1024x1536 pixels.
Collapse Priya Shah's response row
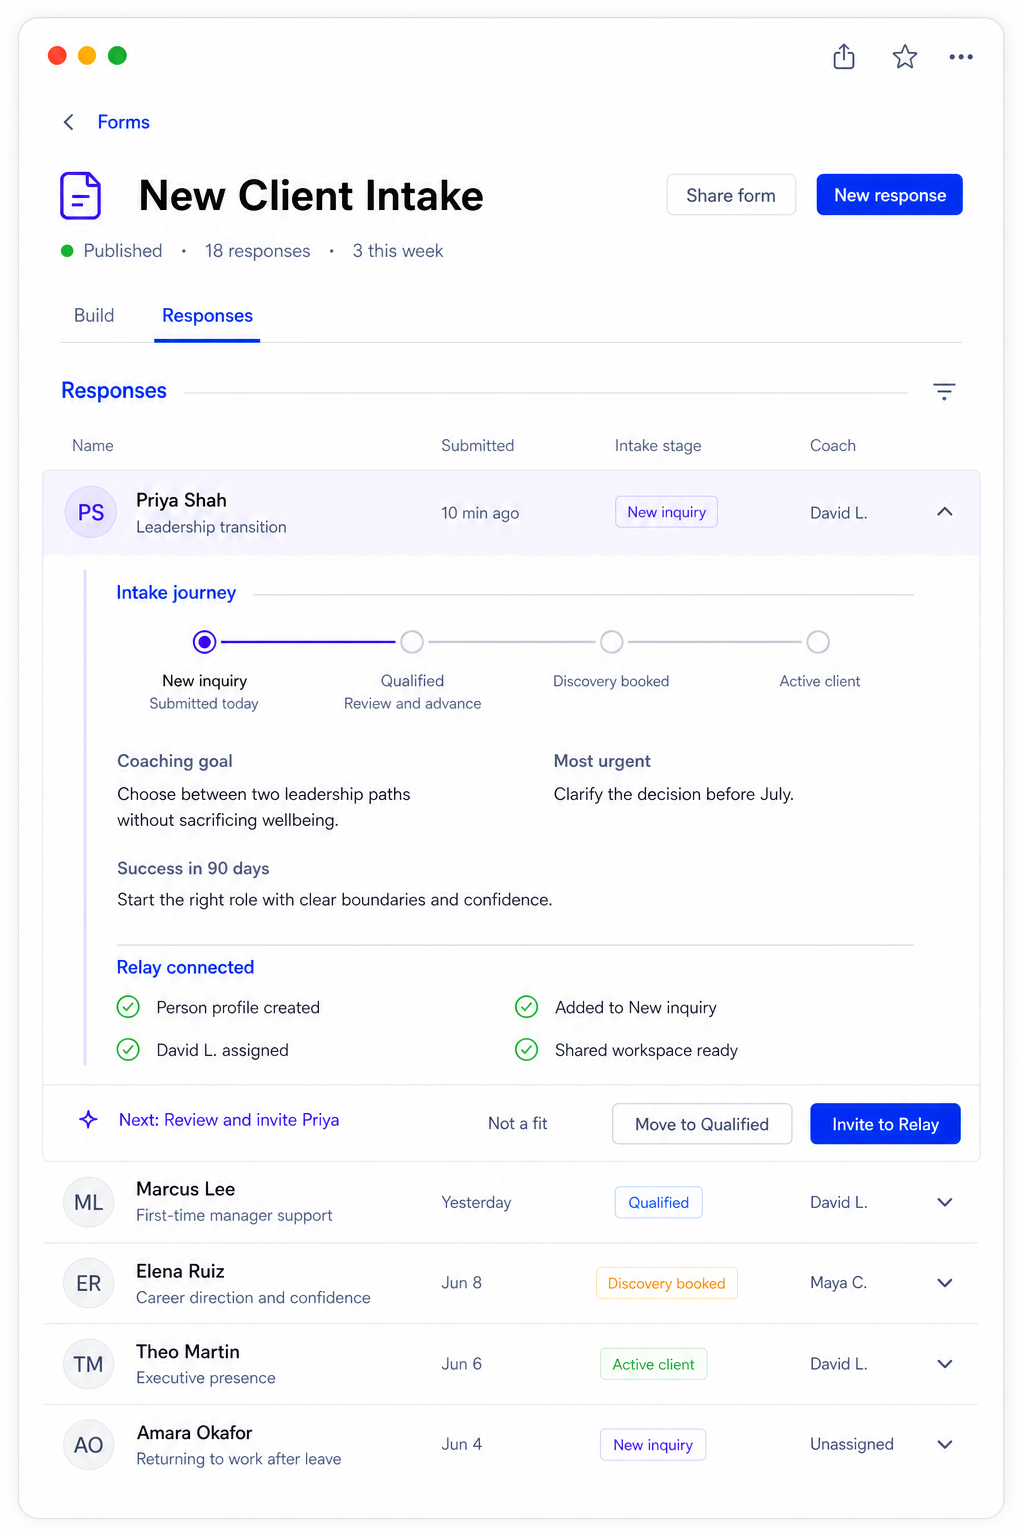coord(945,512)
